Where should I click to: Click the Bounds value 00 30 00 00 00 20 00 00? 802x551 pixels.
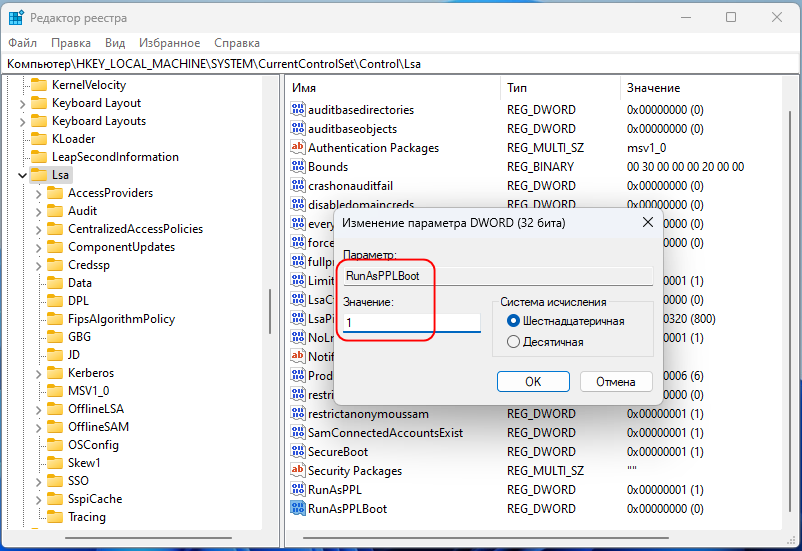pyautogui.click(x=685, y=167)
